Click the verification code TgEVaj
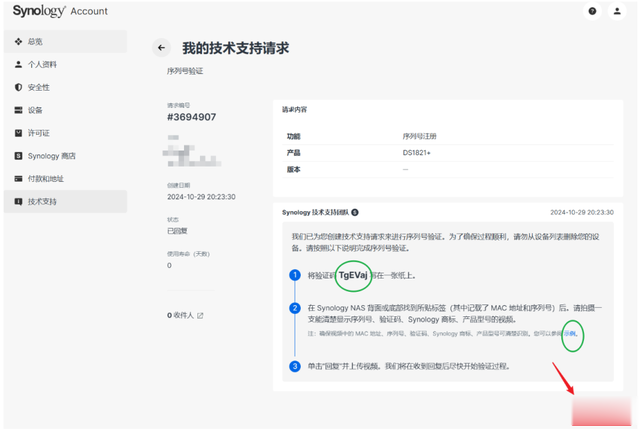This screenshot has width=640, height=431. coord(353,275)
